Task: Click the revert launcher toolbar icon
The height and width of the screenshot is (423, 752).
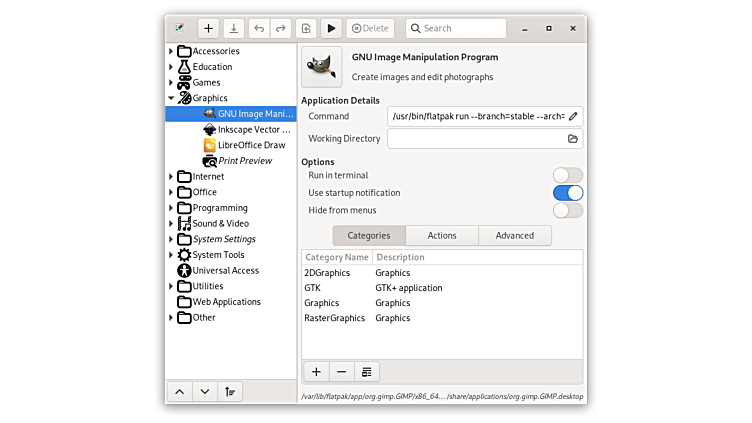Action: [x=307, y=29]
